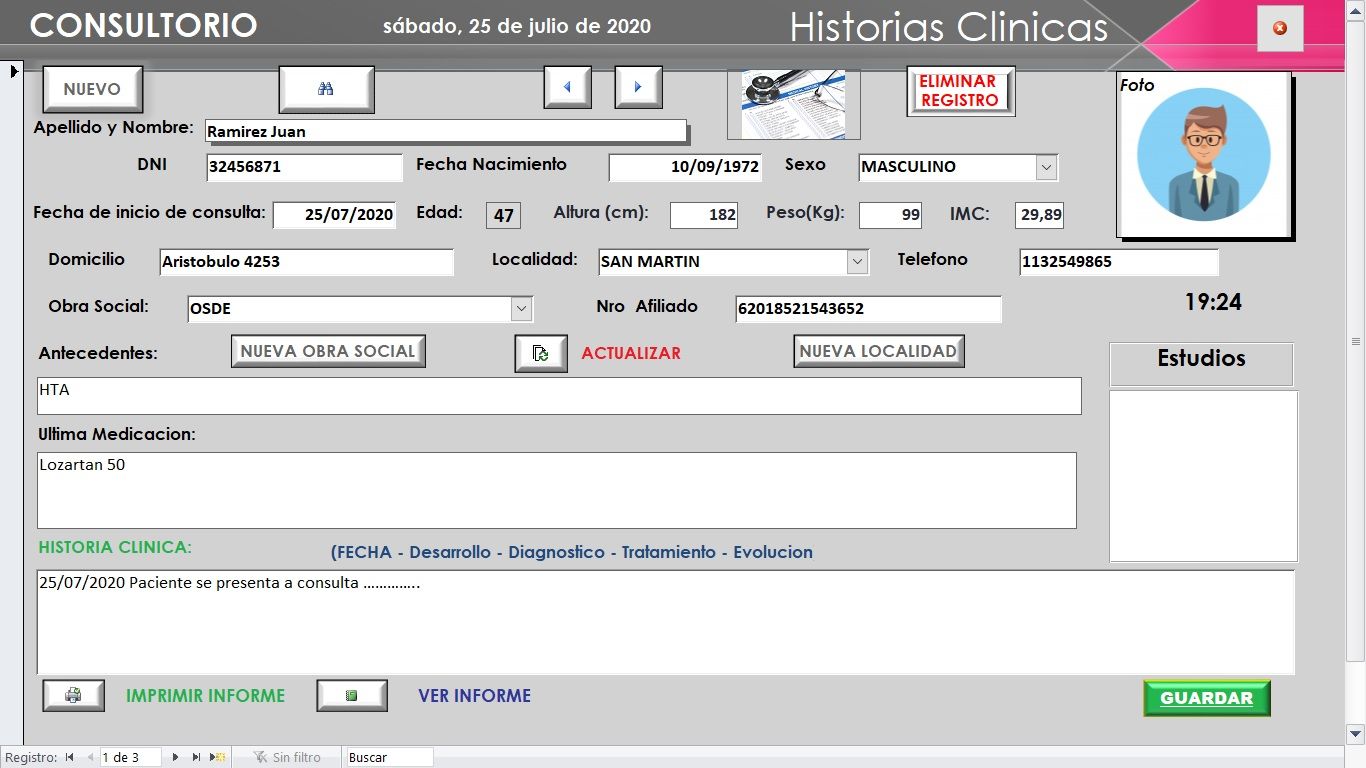The image size is (1366, 768).
Task: Click the NUEVA LOCALIDAD button
Action: click(x=878, y=351)
